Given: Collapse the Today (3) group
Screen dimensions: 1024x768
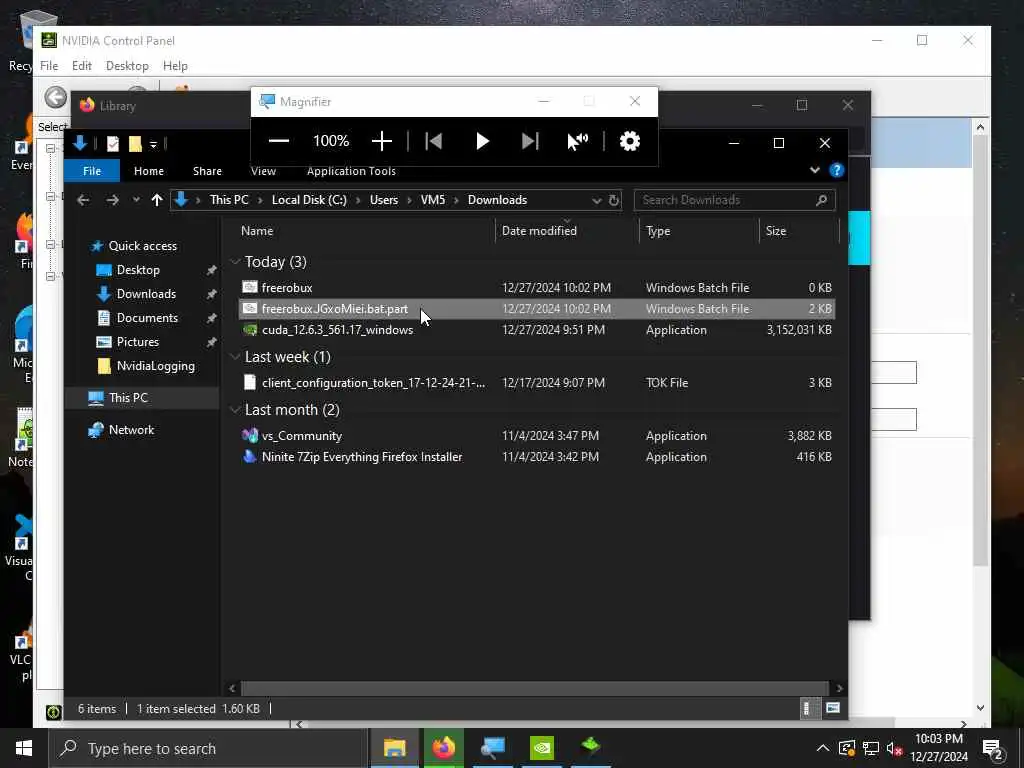Looking at the screenshot, I should pyautogui.click(x=234, y=262).
